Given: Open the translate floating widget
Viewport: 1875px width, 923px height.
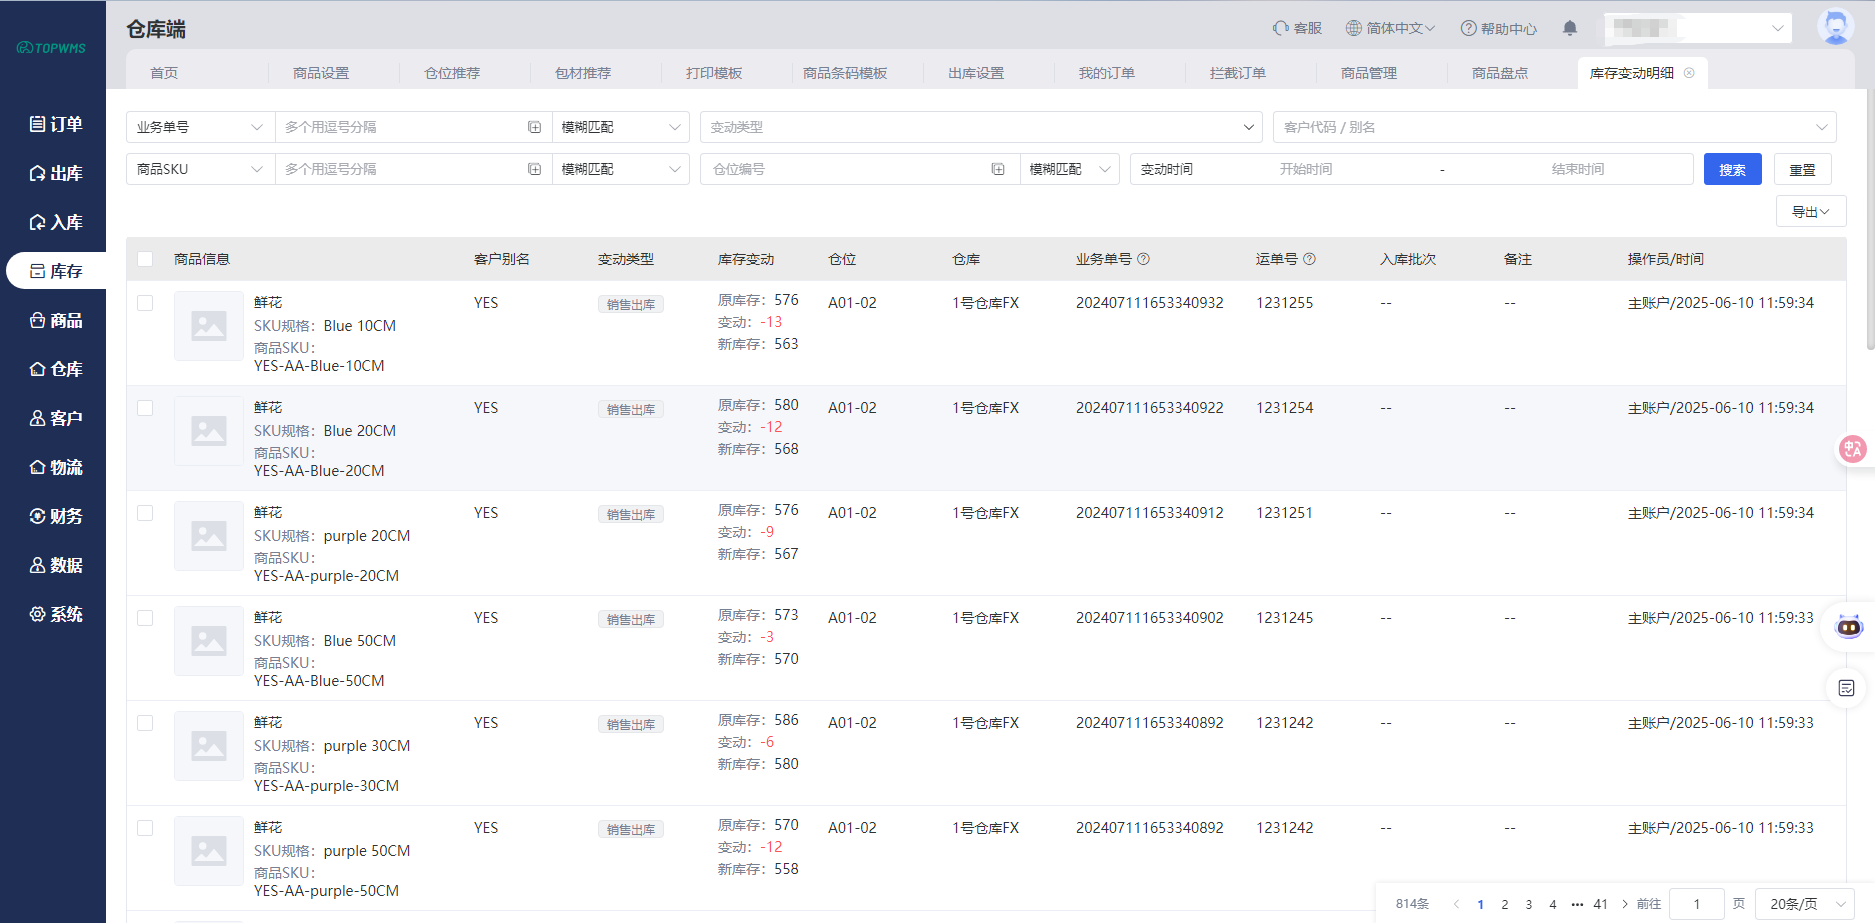Looking at the screenshot, I should point(1852,449).
